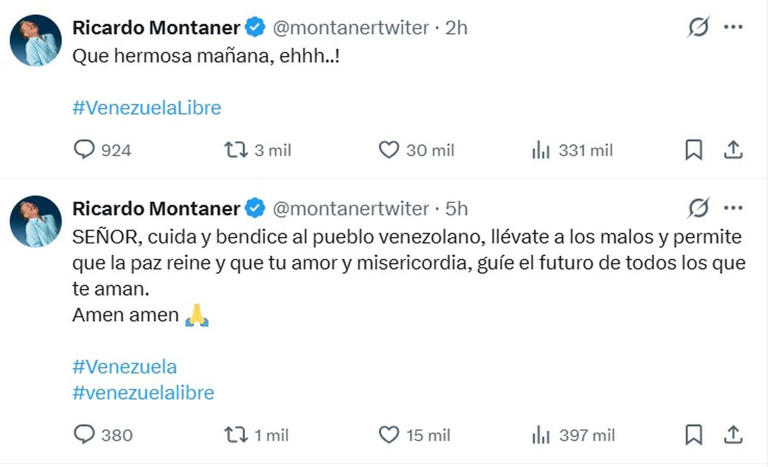Repost the "Que hermosa mañana" tweet
768x467 pixels.
point(235,150)
